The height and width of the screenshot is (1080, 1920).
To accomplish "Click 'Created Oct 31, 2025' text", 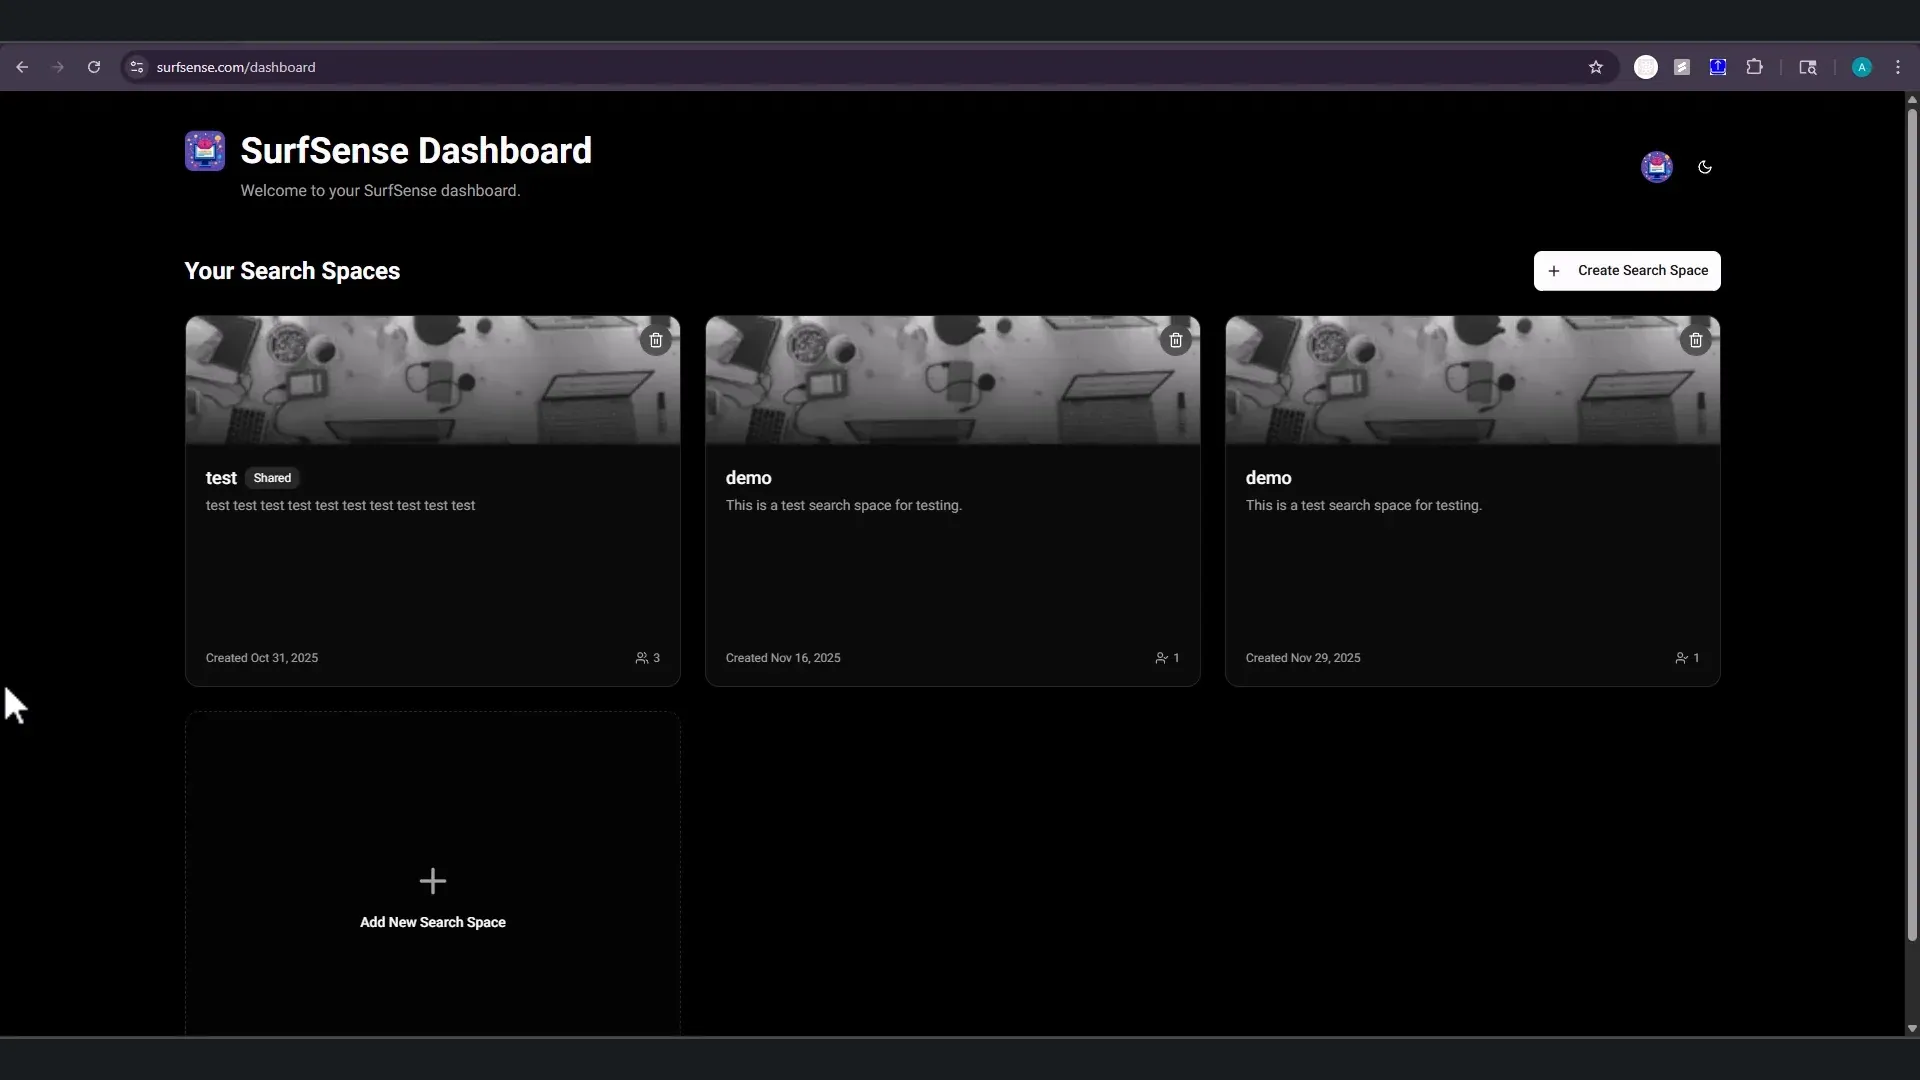I will [262, 658].
